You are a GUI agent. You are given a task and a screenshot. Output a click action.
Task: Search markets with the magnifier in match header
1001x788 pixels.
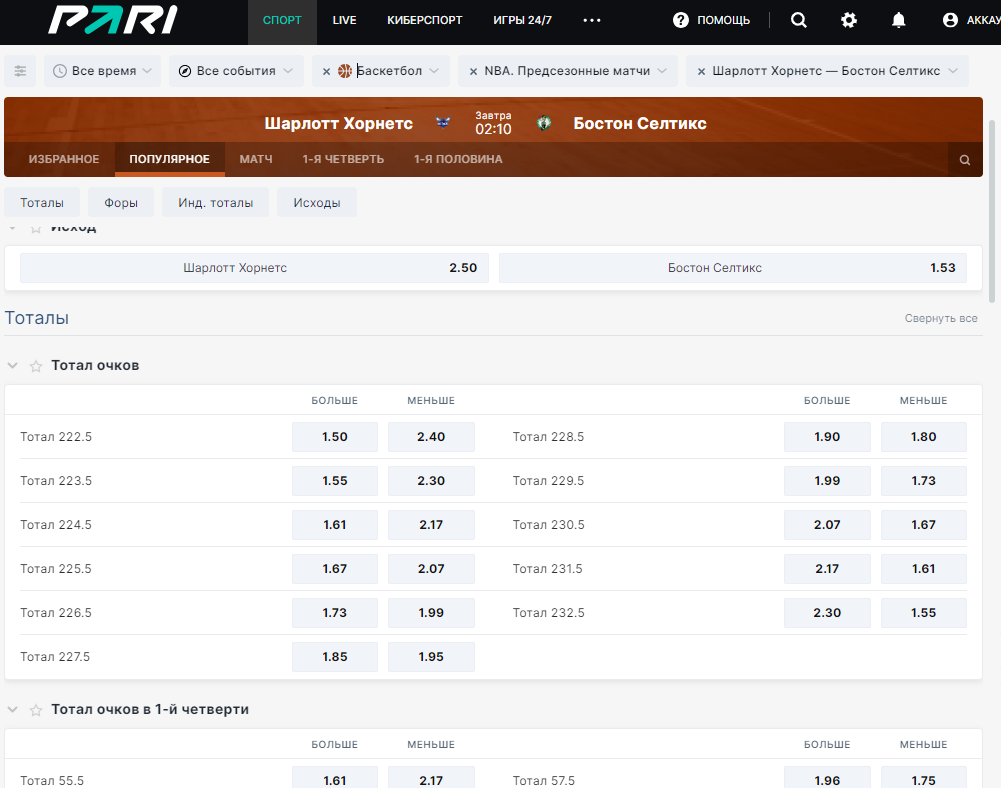[965, 160]
